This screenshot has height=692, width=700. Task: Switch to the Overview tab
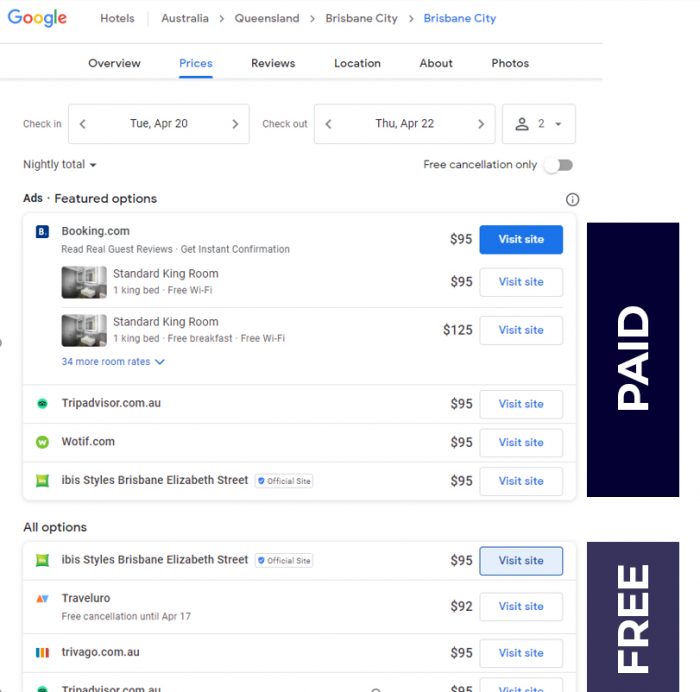(114, 63)
